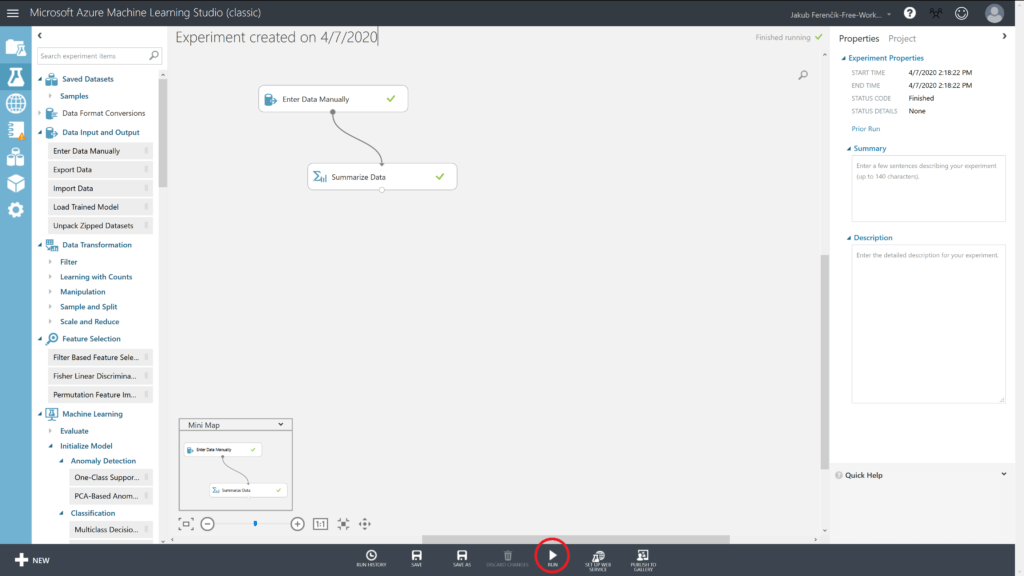1024x576 pixels.
Task: Open Trained Models cube icon
Action: 16,184
